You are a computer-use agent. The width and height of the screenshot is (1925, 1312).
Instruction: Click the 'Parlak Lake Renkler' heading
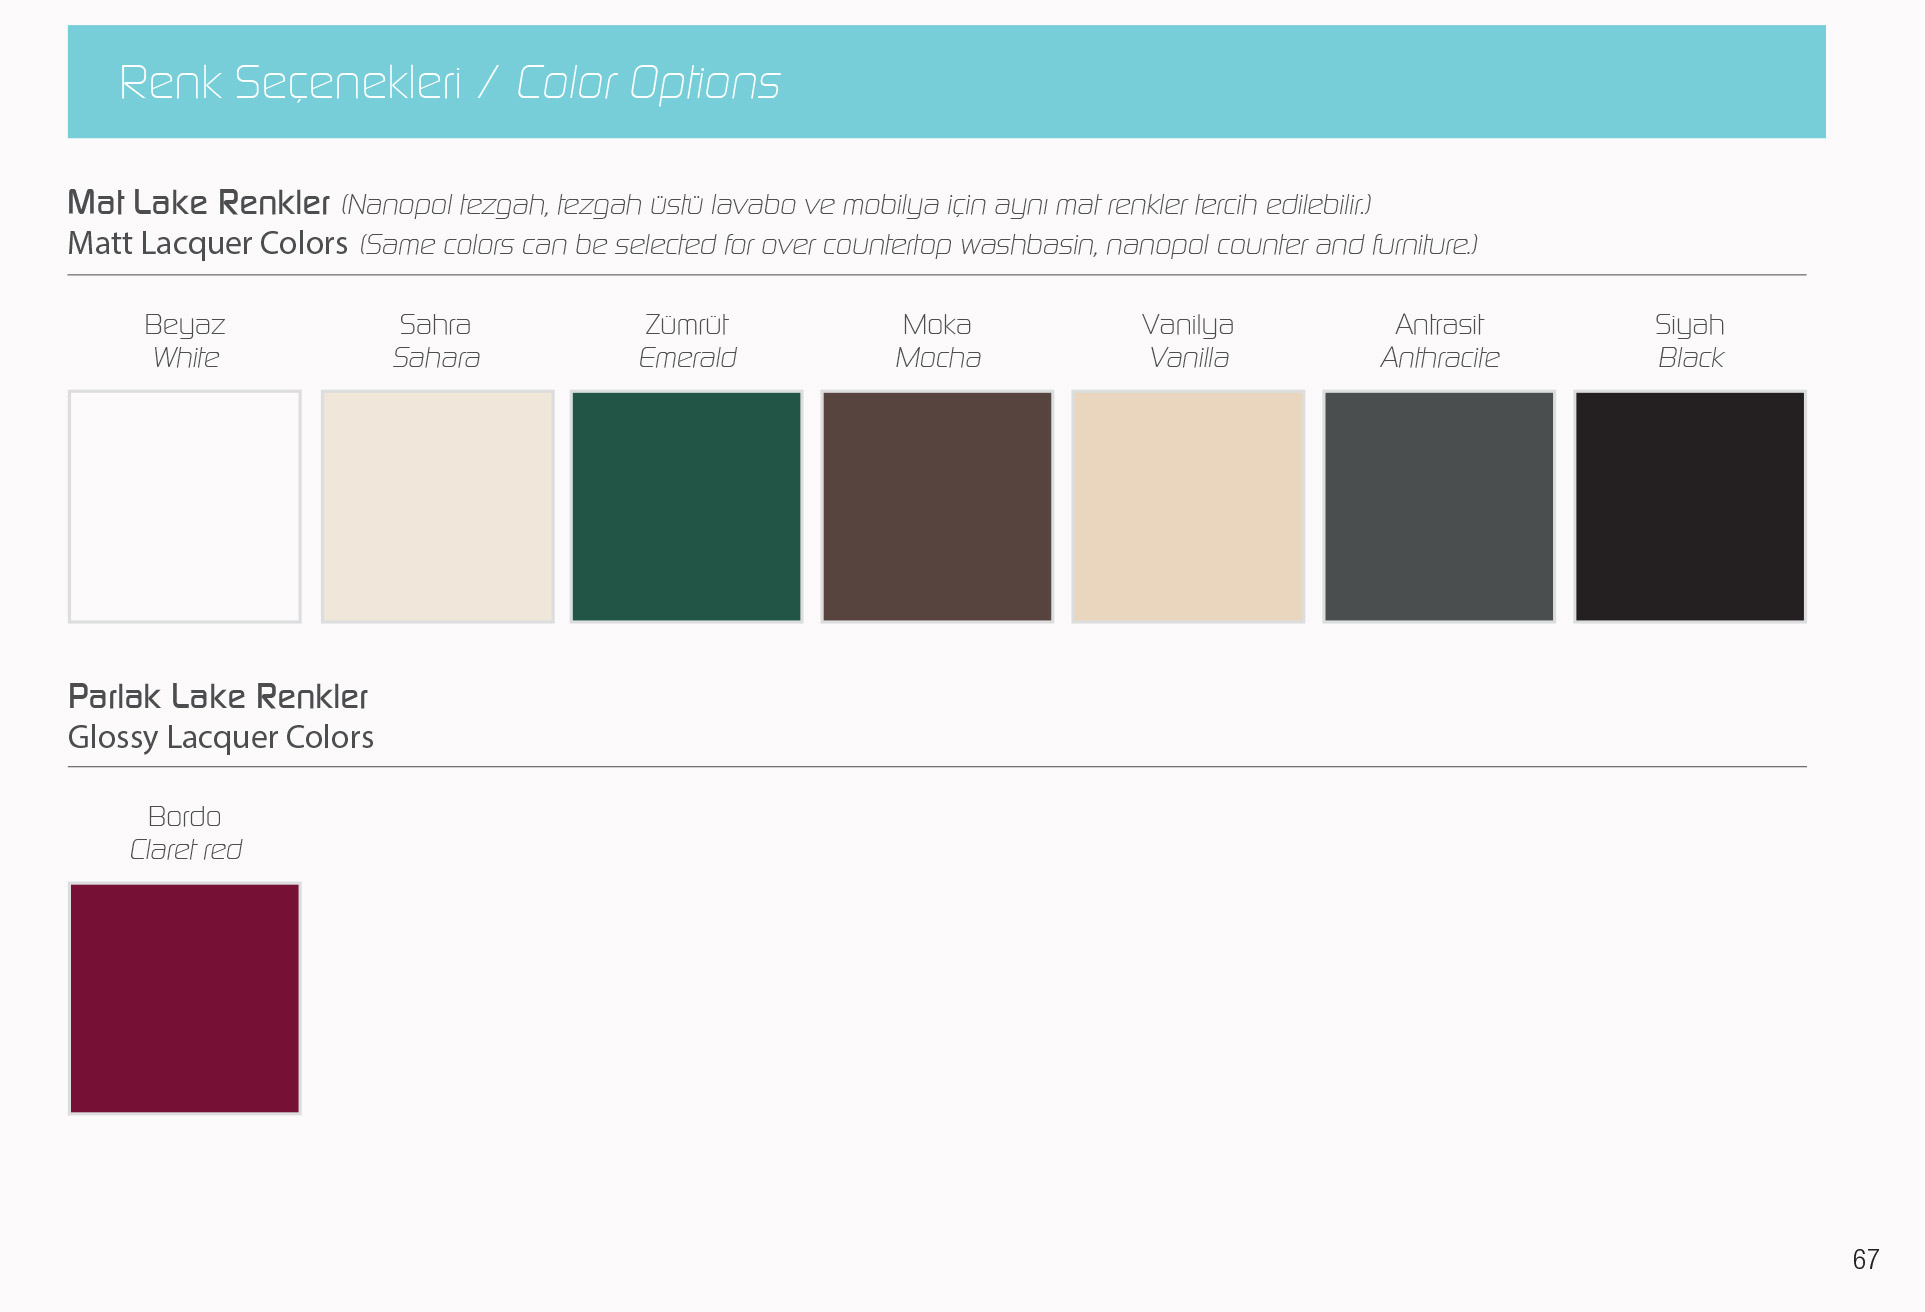[218, 696]
